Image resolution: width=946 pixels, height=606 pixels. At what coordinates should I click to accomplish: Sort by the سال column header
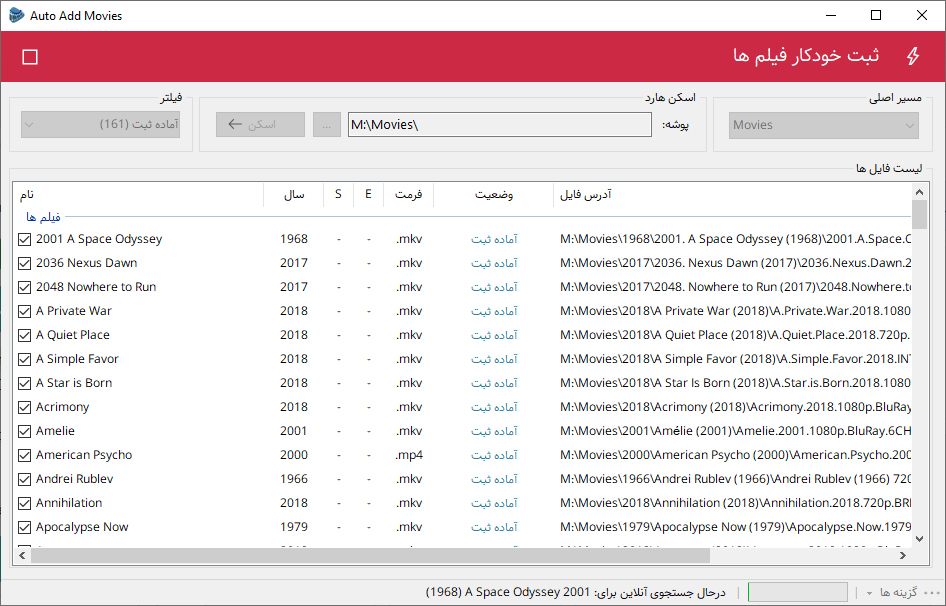click(294, 194)
